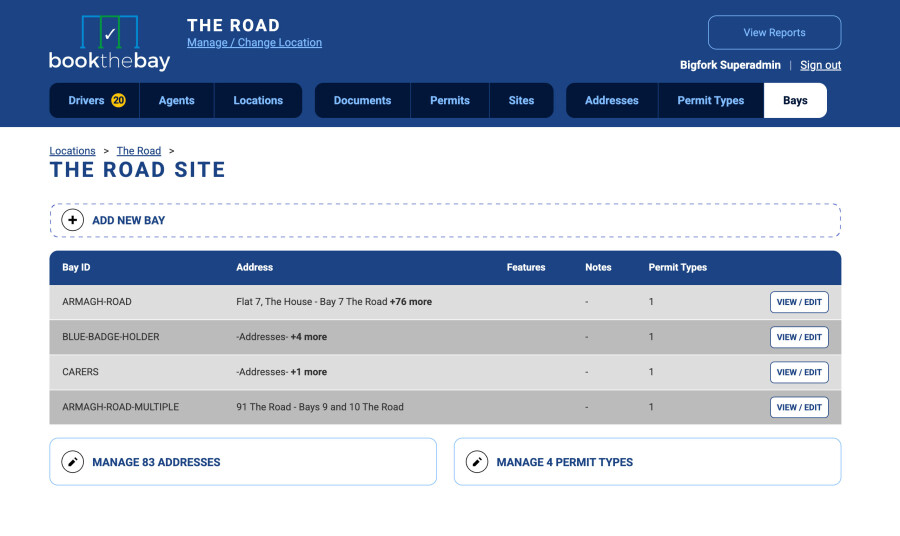
Task: Click the View Reports button
Action: pos(774,33)
